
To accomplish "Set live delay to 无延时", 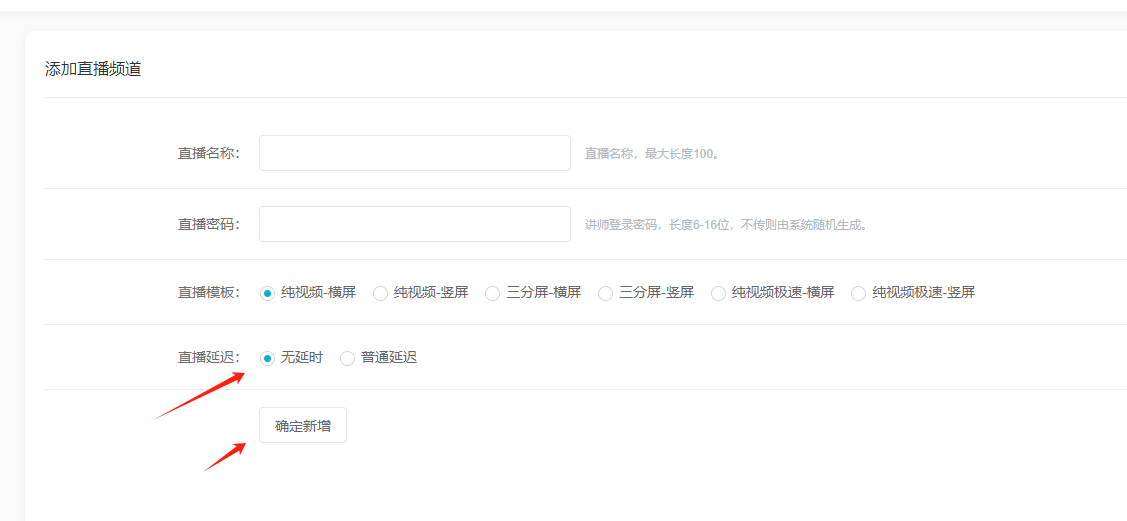I will [x=267, y=358].
